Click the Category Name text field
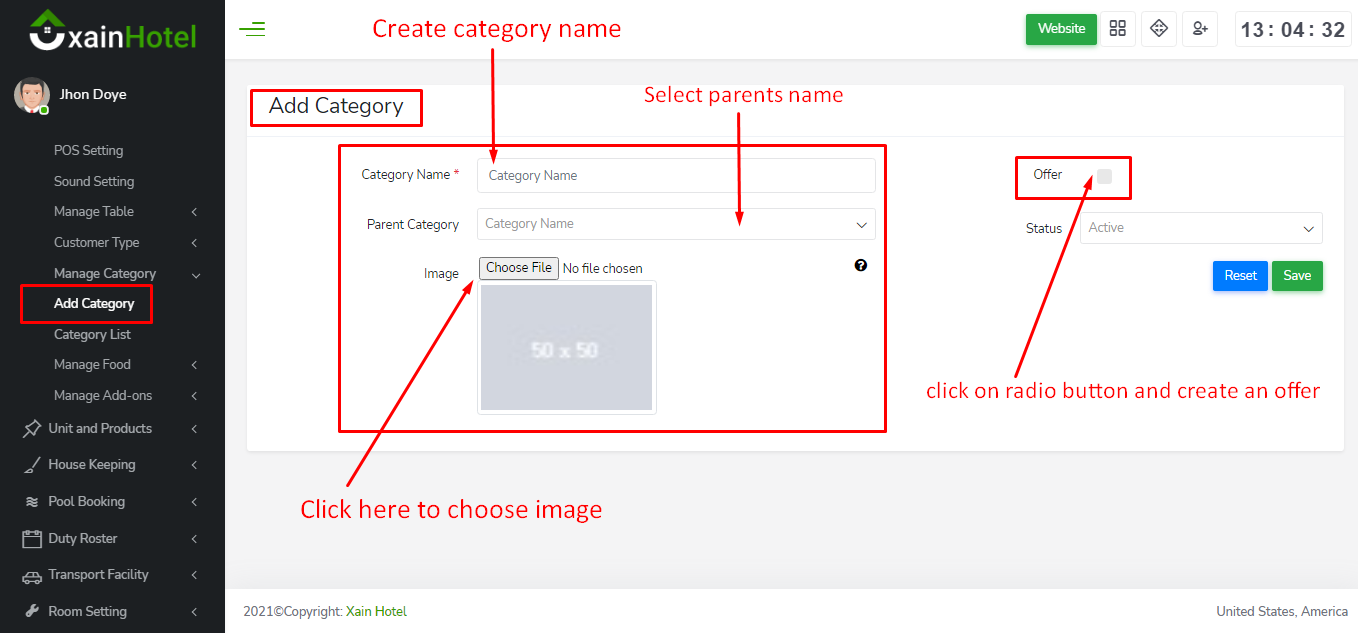This screenshot has height=633, width=1358. tap(676, 176)
